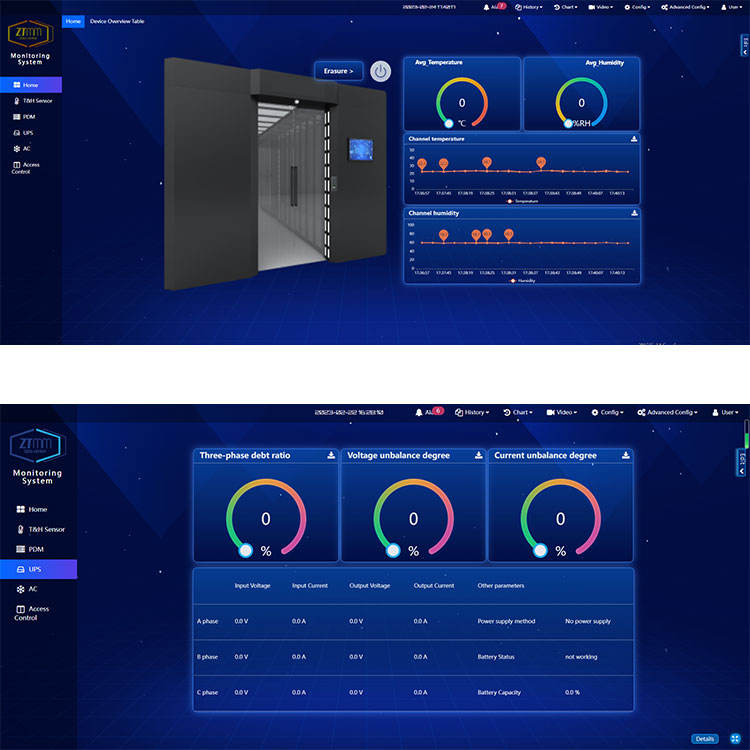Click the wall touchscreen on the 3D cabinet
Image resolution: width=750 pixels, height=750 pixels.
[358, 149]
